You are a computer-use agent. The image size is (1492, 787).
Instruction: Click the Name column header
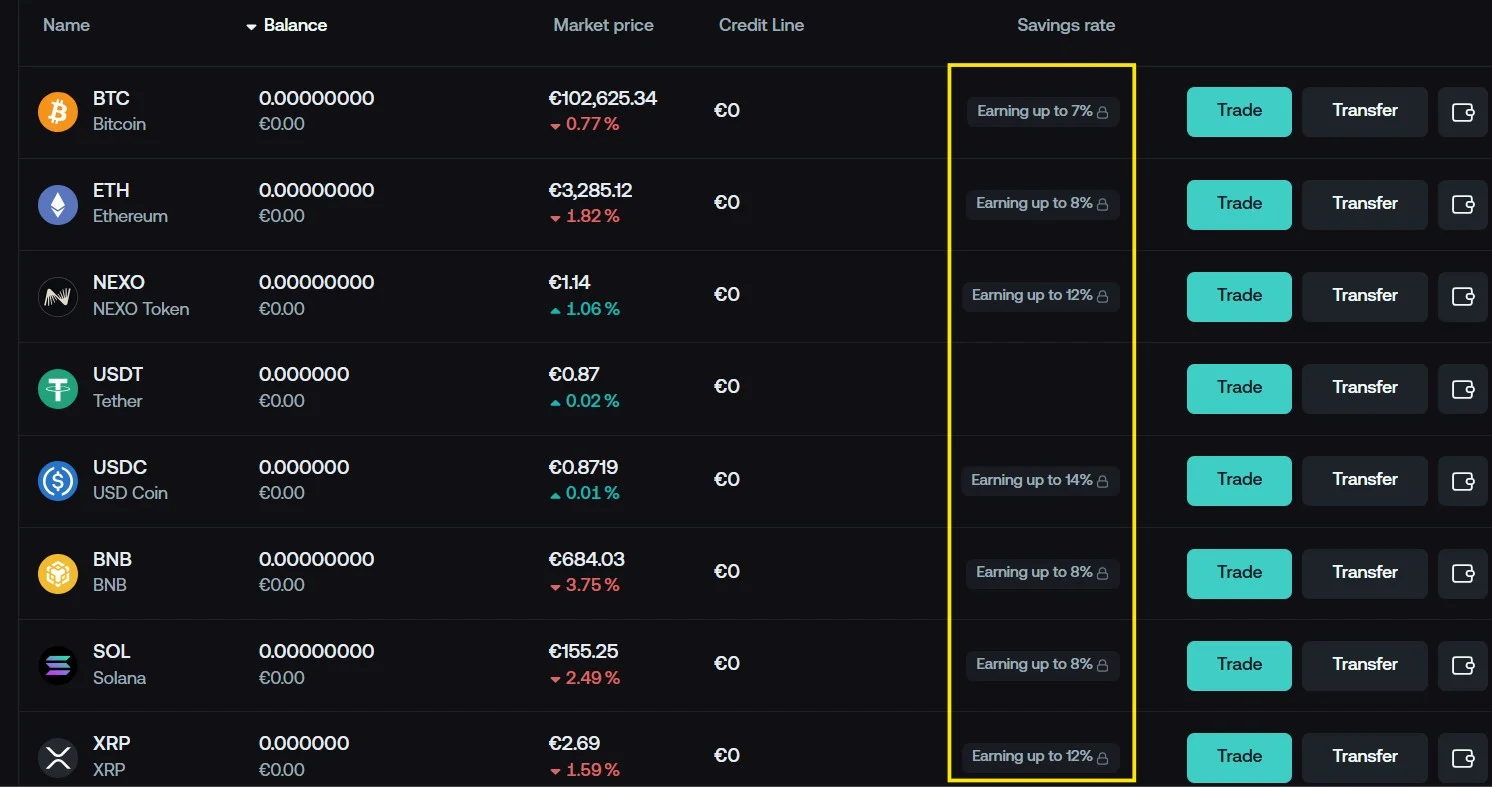66,25
